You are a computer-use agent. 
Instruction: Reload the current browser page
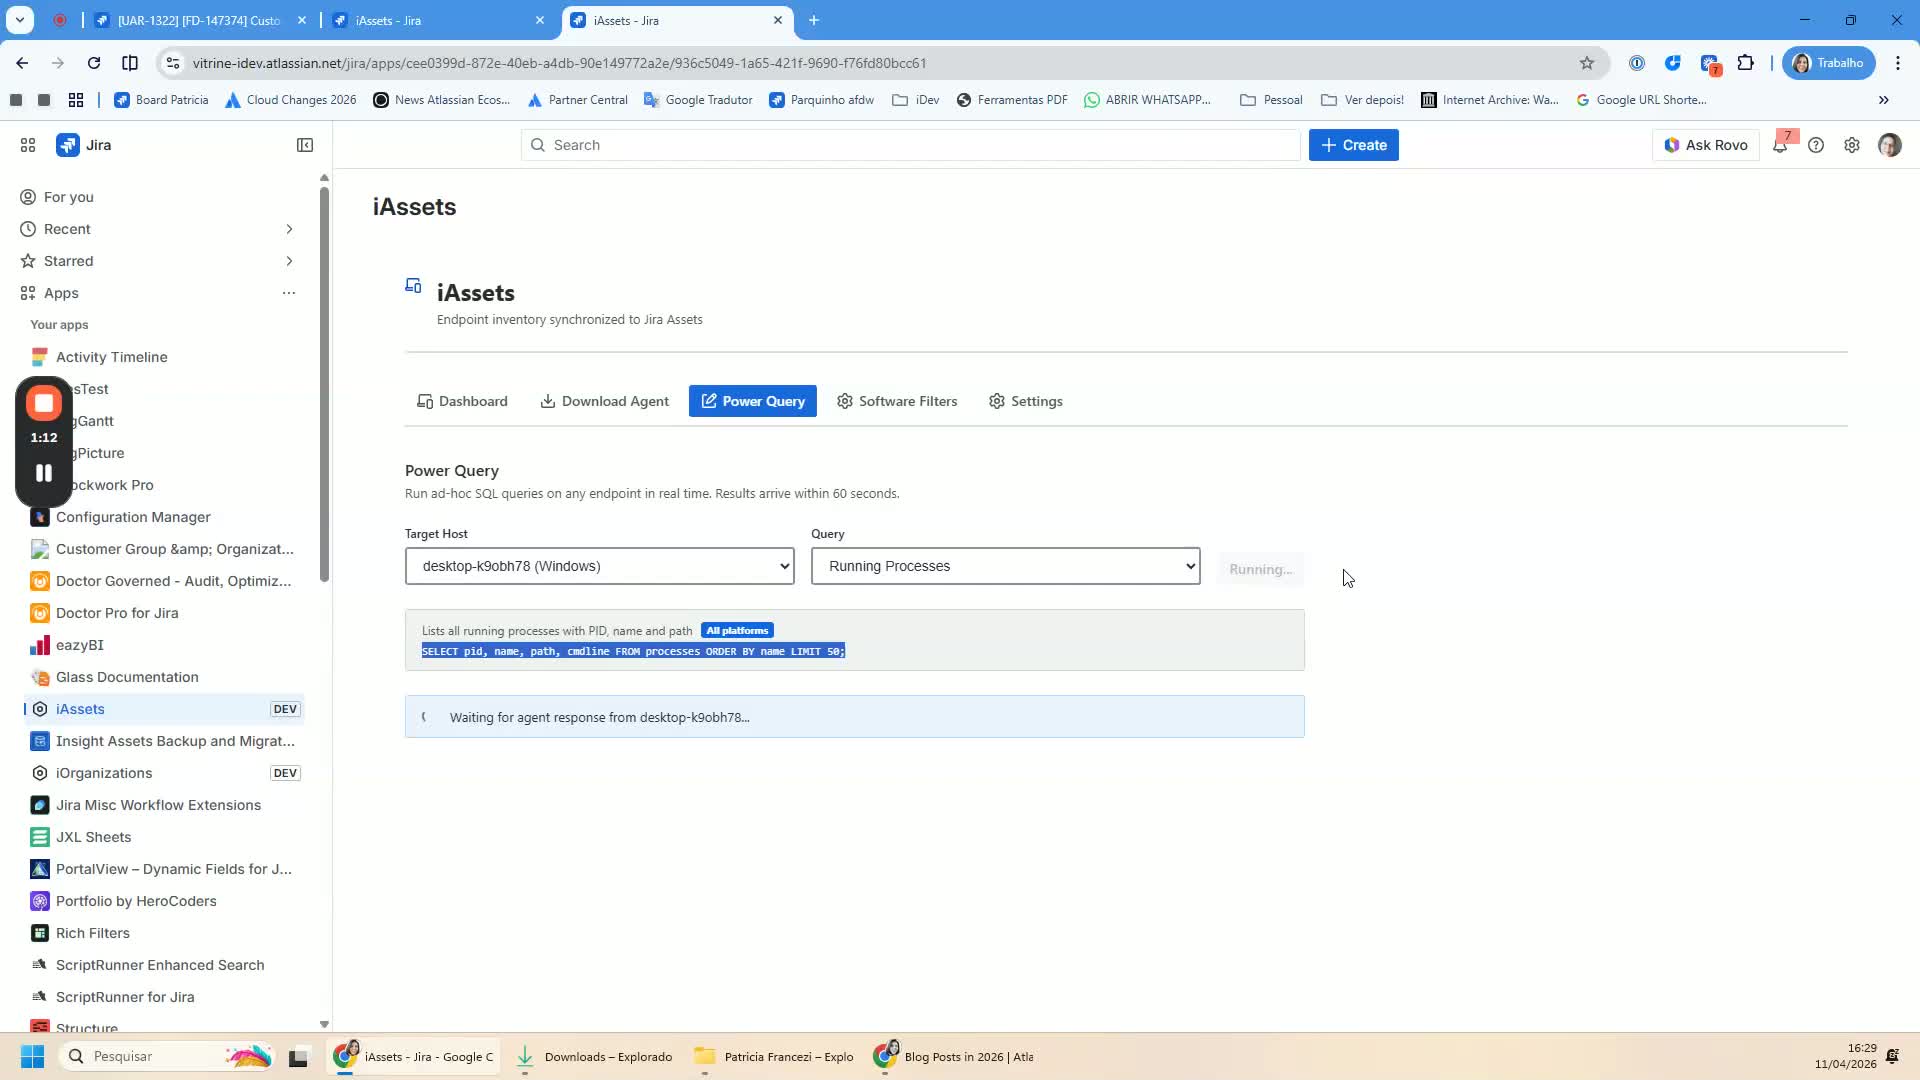pos(94,63)
